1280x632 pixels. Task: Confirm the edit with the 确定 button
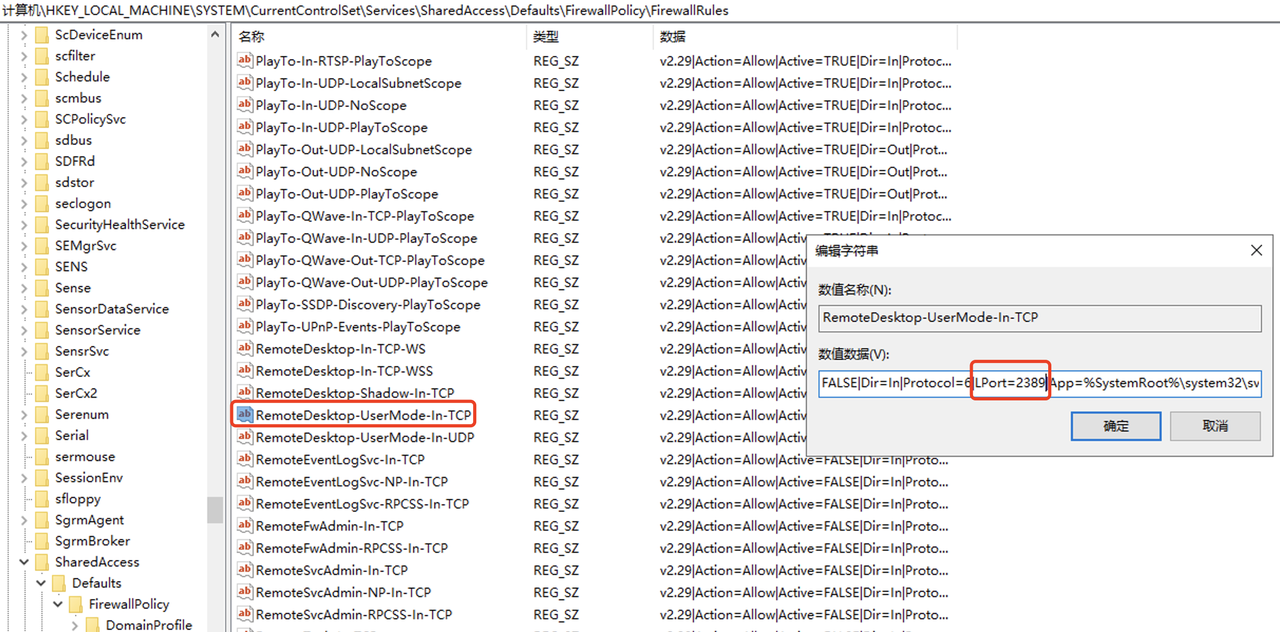(x=1116, y=425)
